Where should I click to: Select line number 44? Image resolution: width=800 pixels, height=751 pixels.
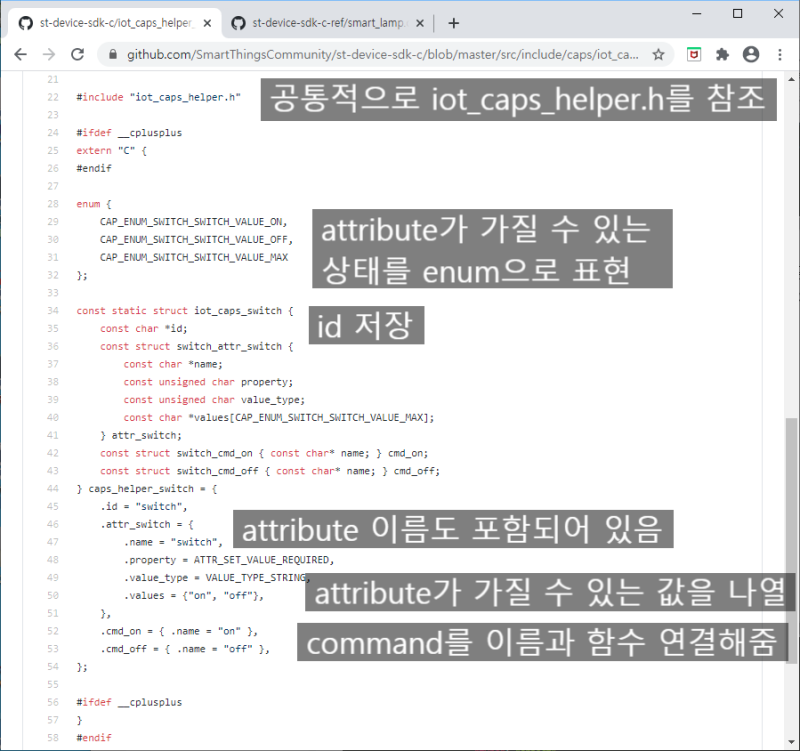[x=53, y=488]
